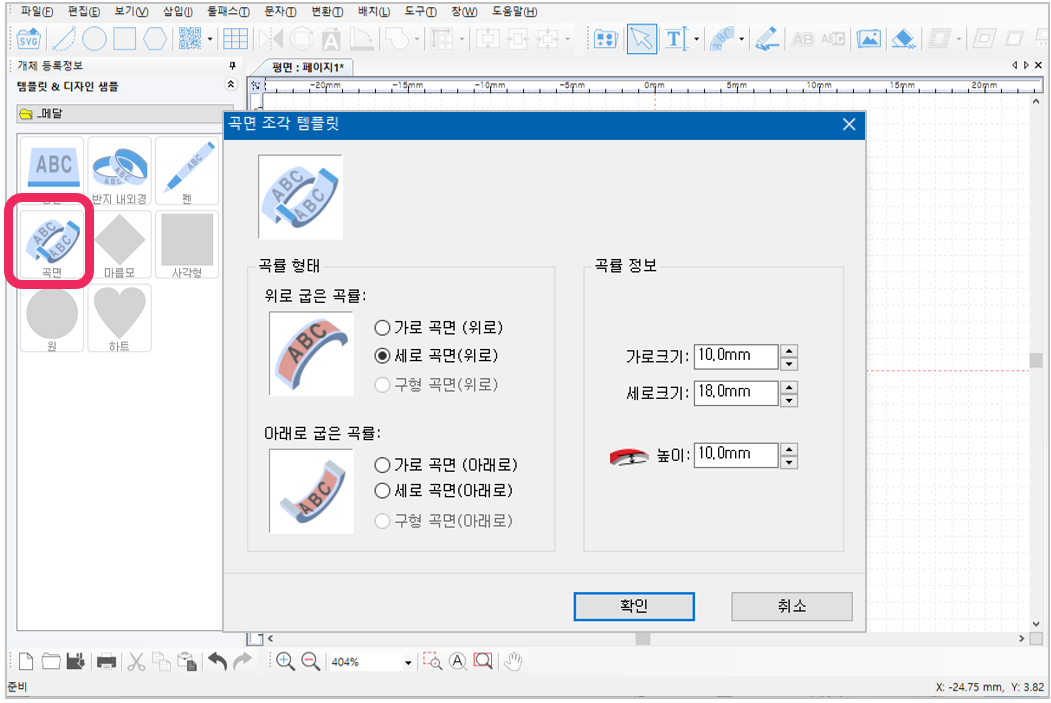1051x703 pixels.
Task: Select 세로 곡면(위로) radio option
Action: pyautogui.click(x=382, y=356)
